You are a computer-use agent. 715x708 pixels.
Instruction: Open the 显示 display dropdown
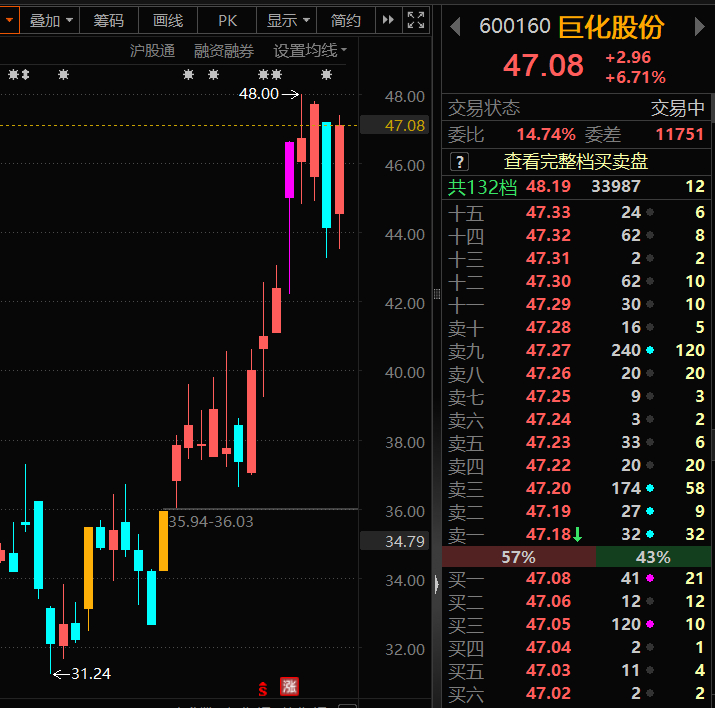pos(287,21)
